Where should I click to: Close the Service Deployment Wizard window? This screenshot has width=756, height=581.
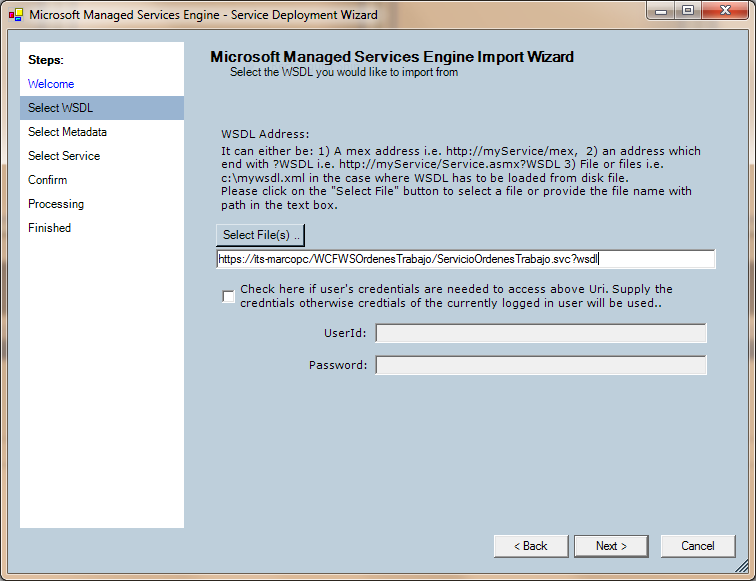(725, 11)
